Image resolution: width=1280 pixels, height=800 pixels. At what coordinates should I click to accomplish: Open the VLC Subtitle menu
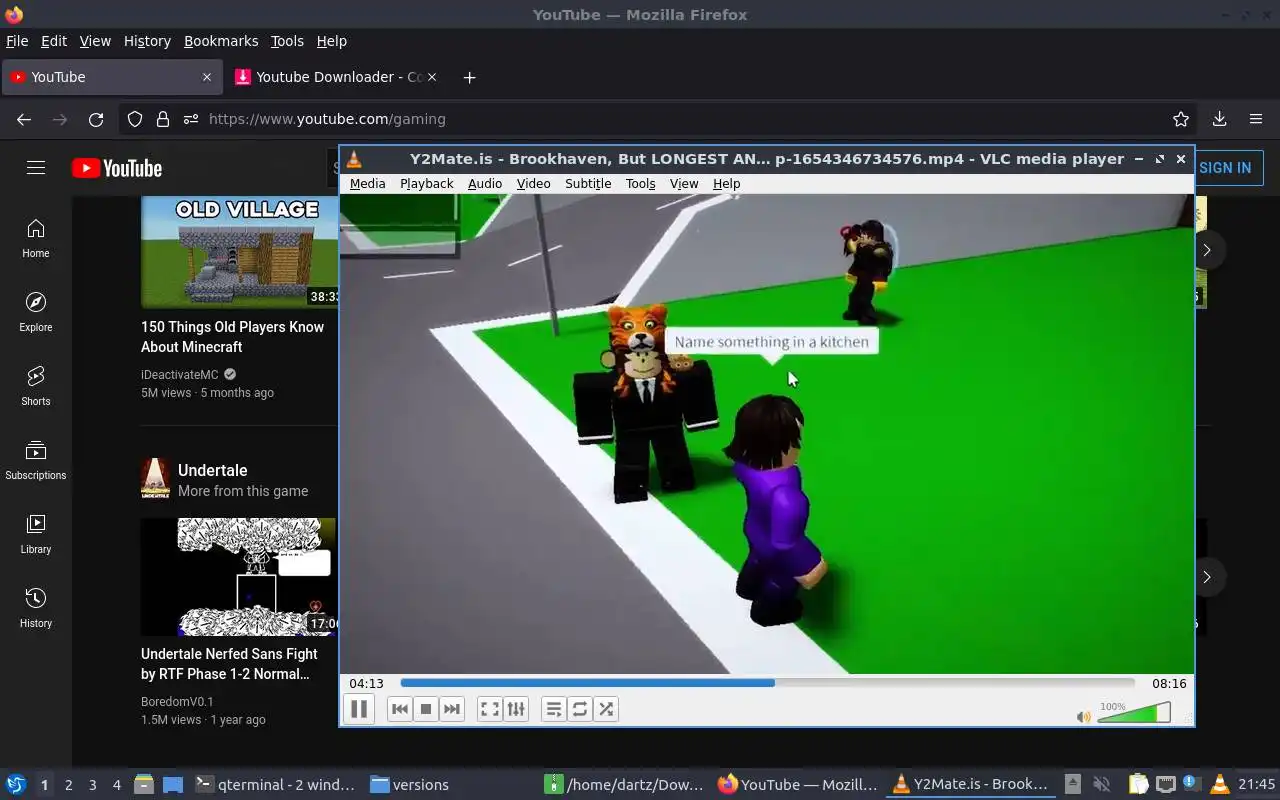(588, 184)
